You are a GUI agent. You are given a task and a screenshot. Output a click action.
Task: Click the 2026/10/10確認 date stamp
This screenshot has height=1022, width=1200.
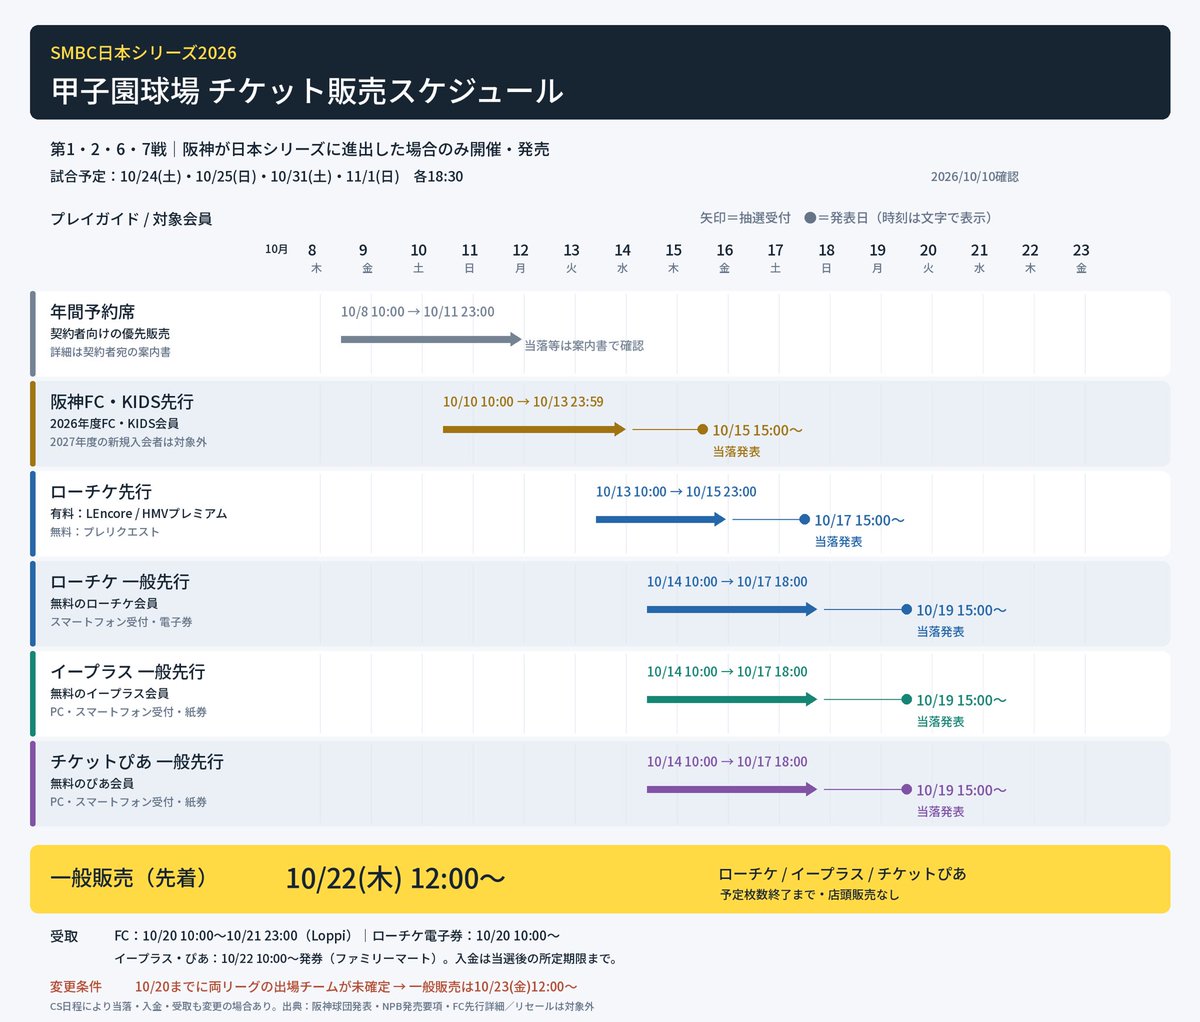pyautogui.click(x=974, y=176)
